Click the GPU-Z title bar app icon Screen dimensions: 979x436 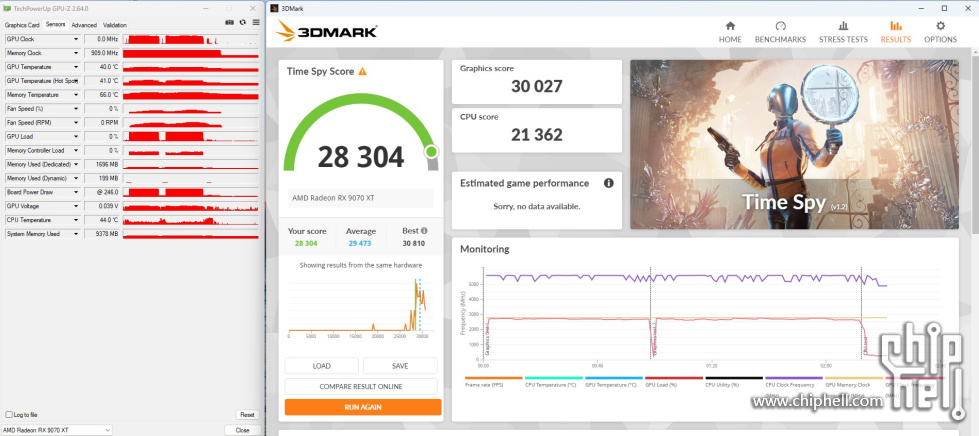pyautogui.click(x=7, y=8)
